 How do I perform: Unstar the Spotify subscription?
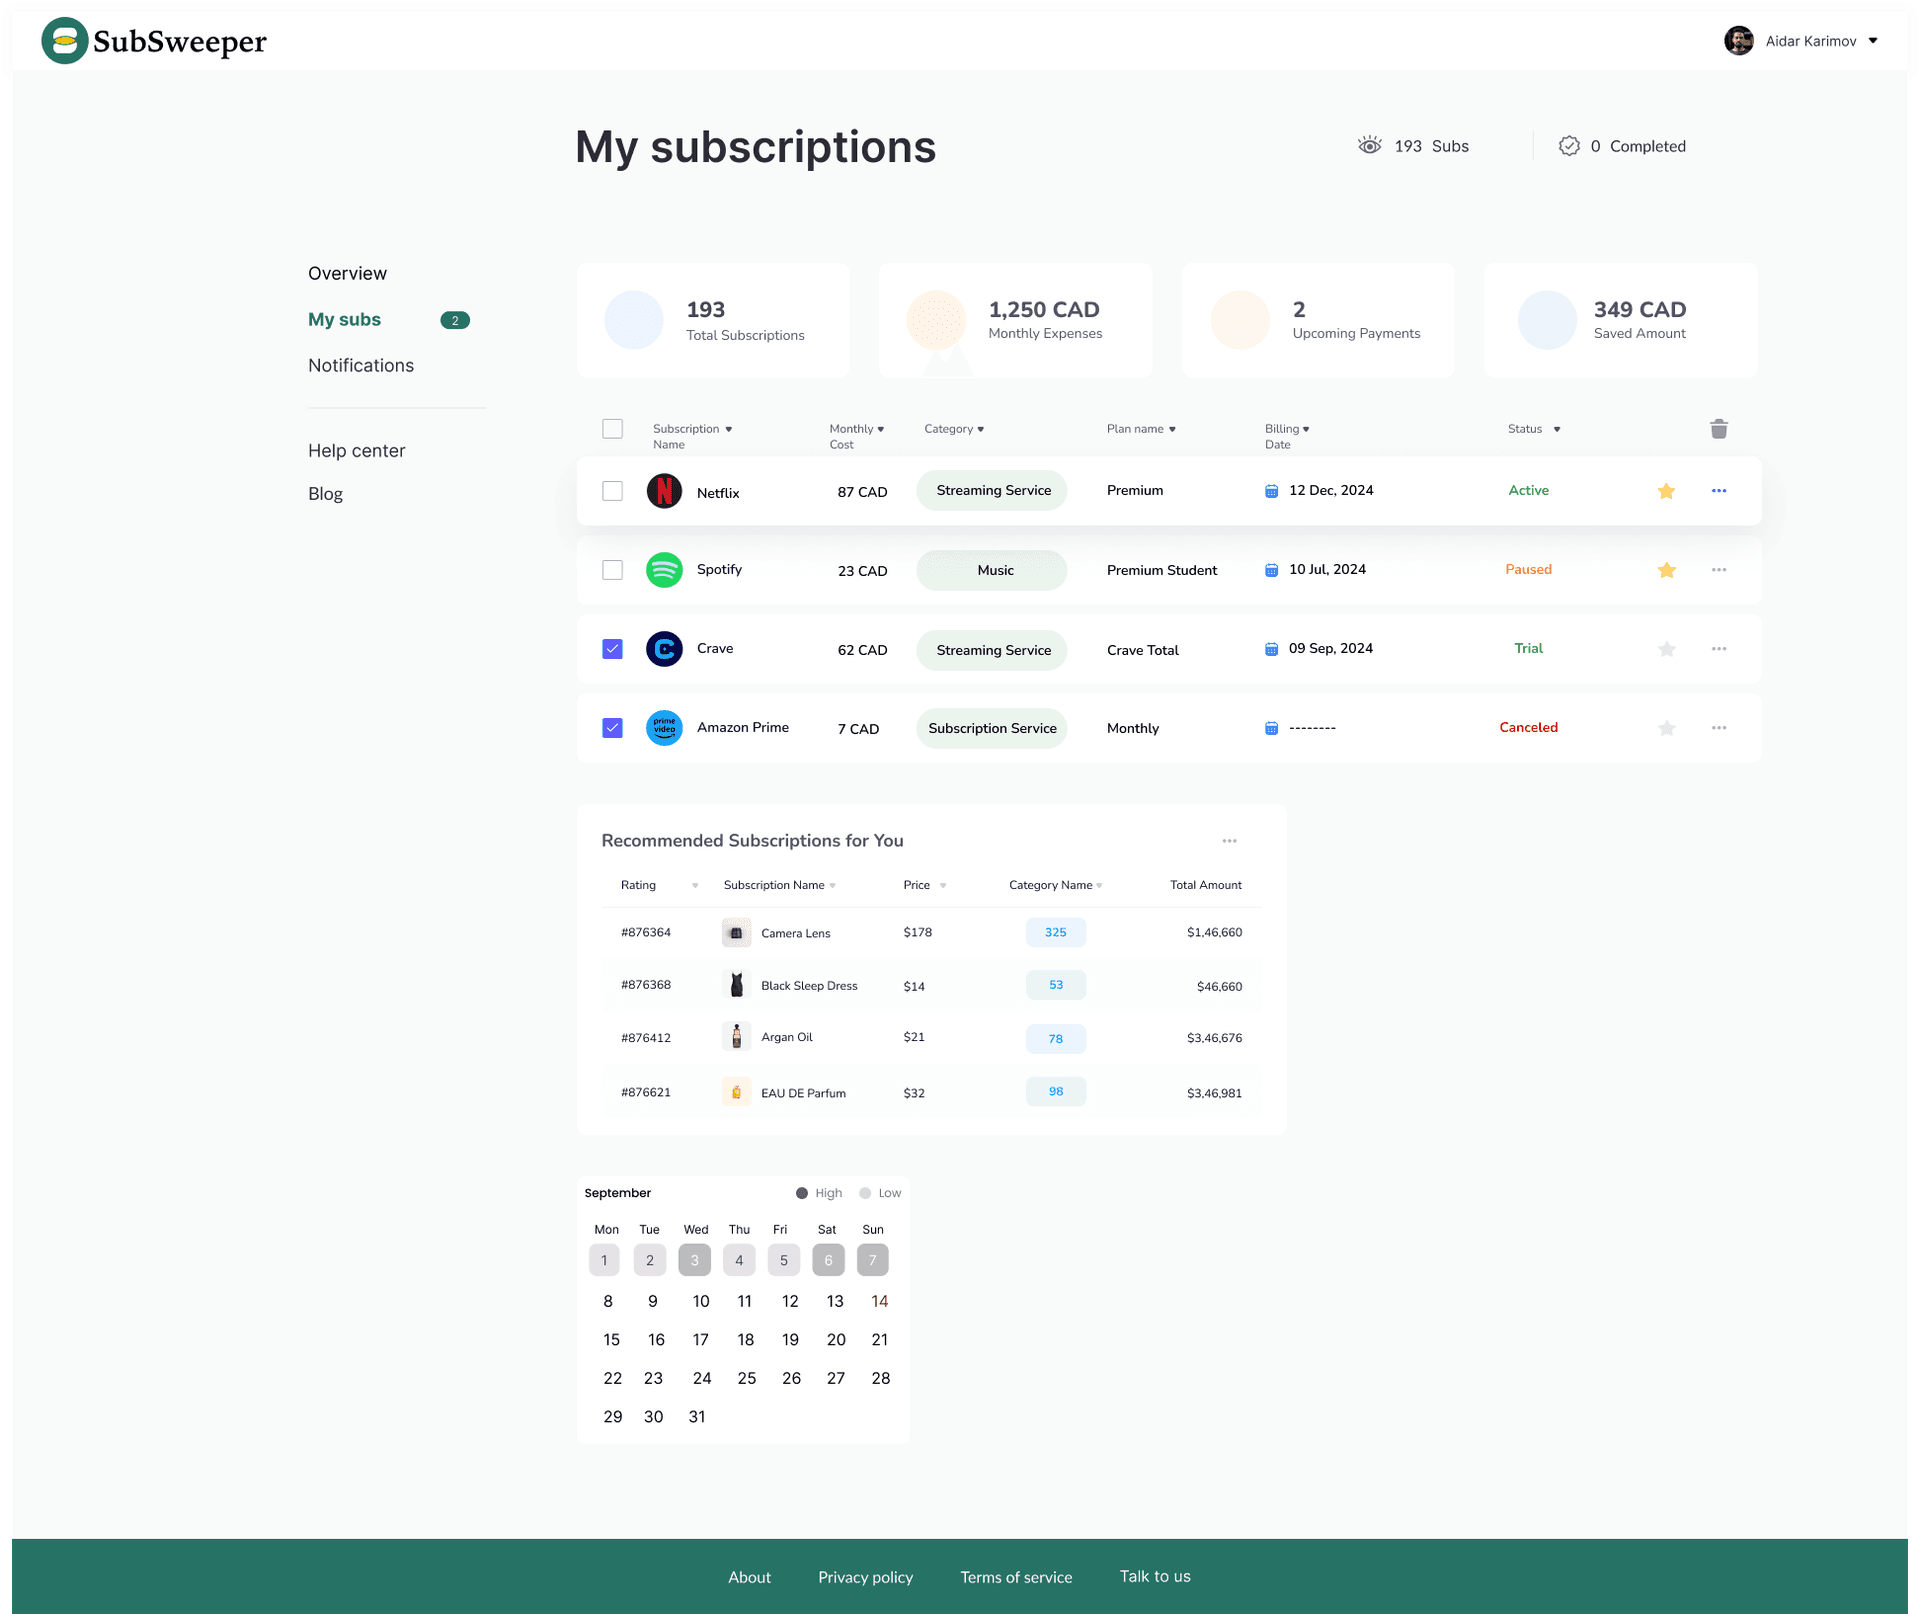click(1666, 570)
